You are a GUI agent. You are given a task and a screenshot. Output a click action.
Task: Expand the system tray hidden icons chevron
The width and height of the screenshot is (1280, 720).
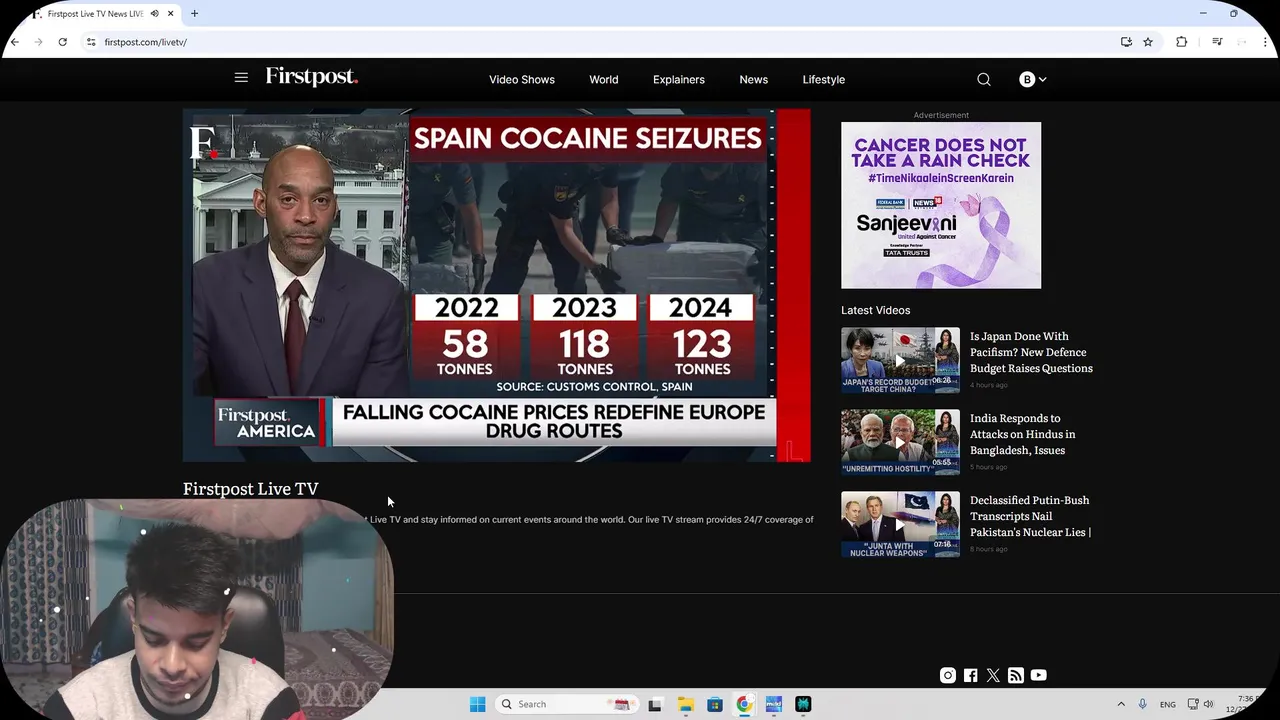point(1121,704)
